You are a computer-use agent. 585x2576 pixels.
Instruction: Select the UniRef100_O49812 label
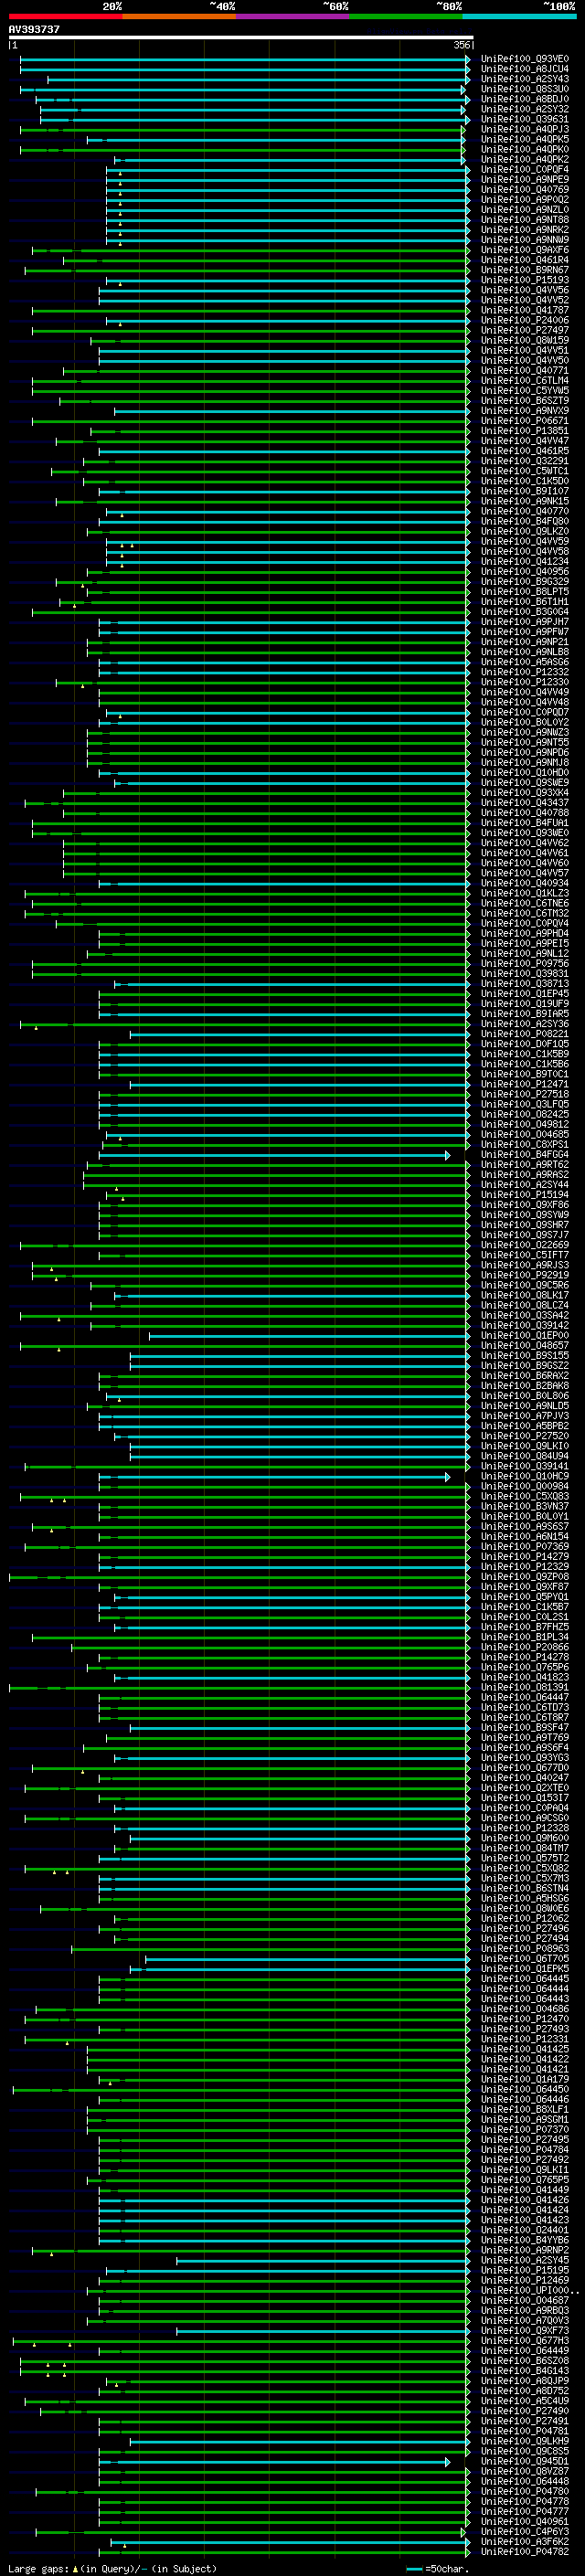pyautogui.click(x=525, y=1124)
